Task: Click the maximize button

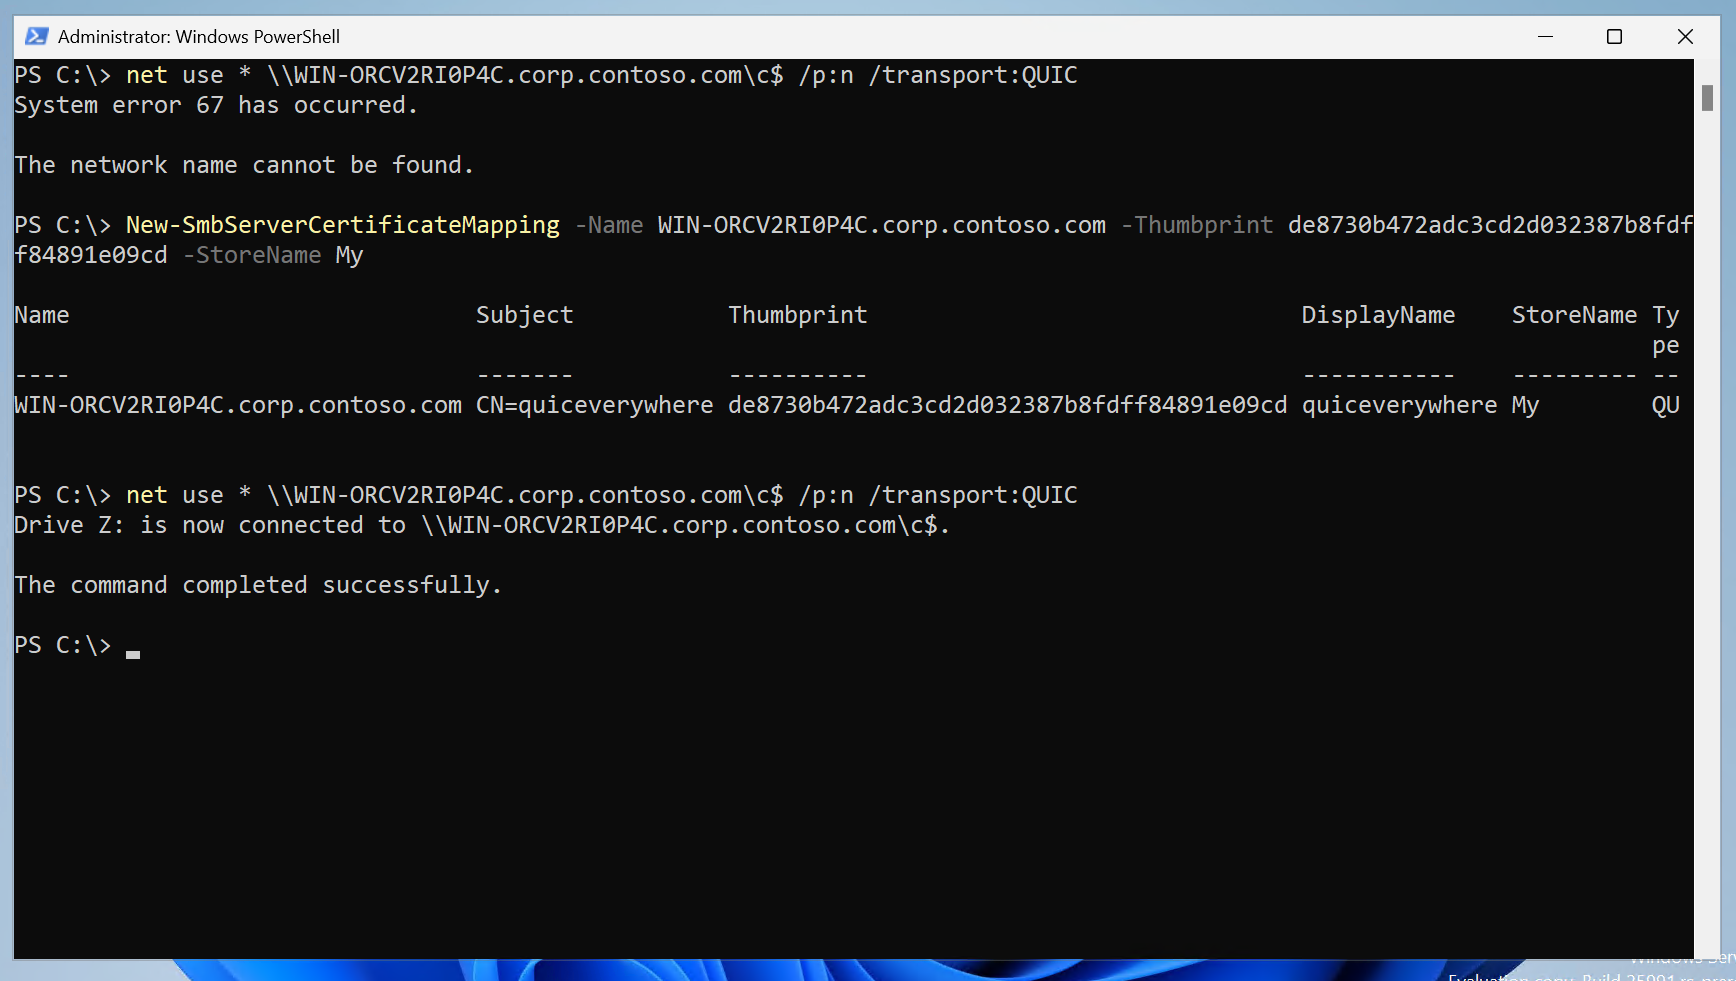Action: [1614, 36]
